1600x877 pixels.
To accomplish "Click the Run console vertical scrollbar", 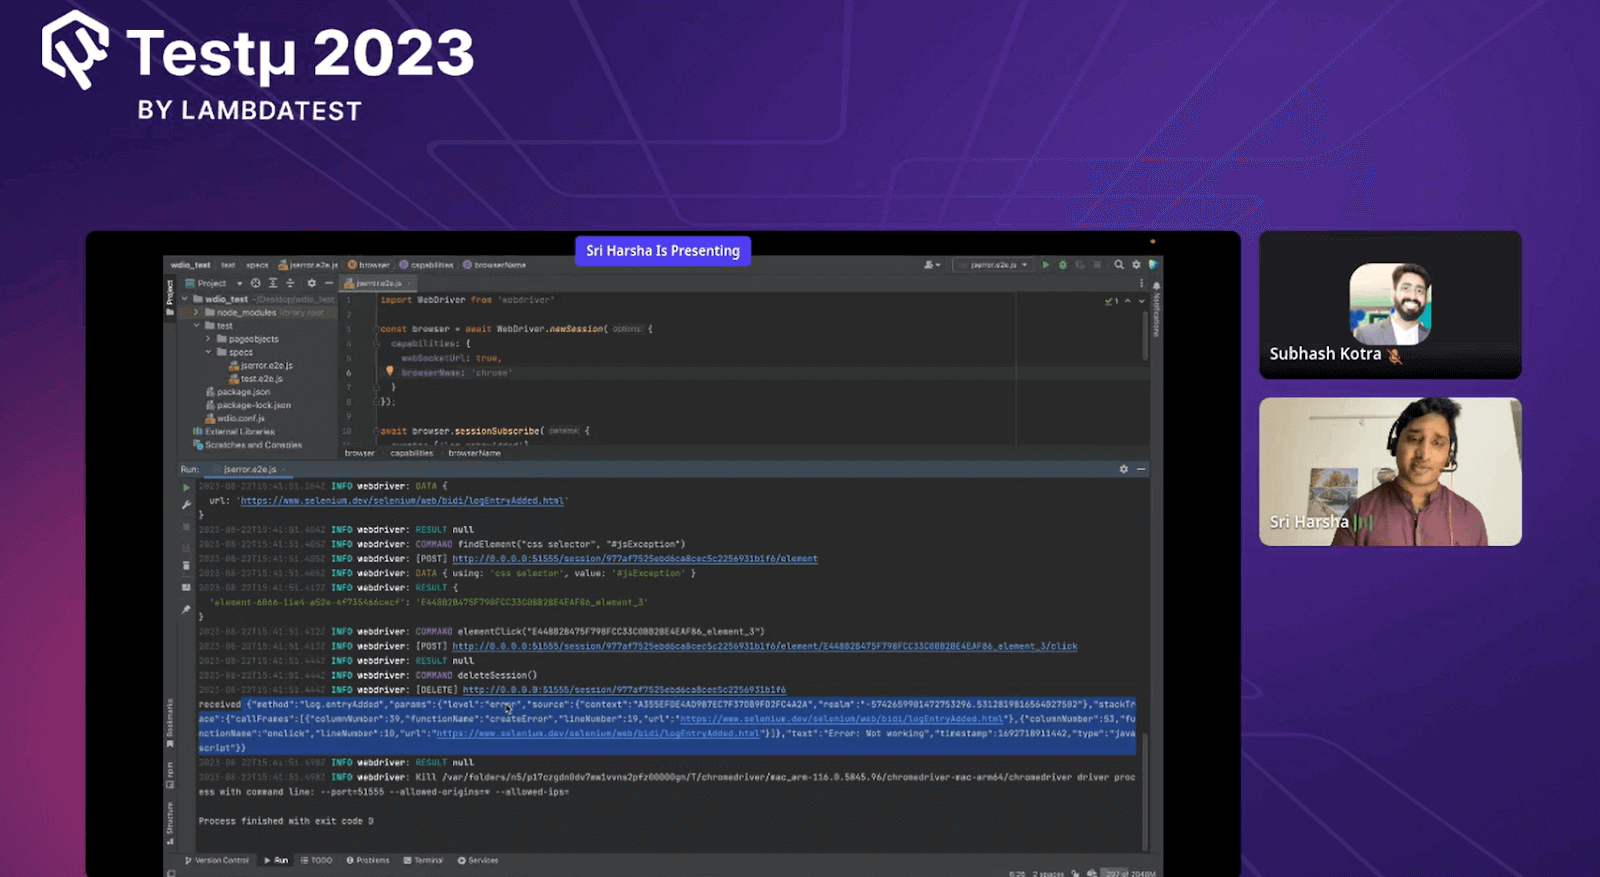I will 1145,790.
